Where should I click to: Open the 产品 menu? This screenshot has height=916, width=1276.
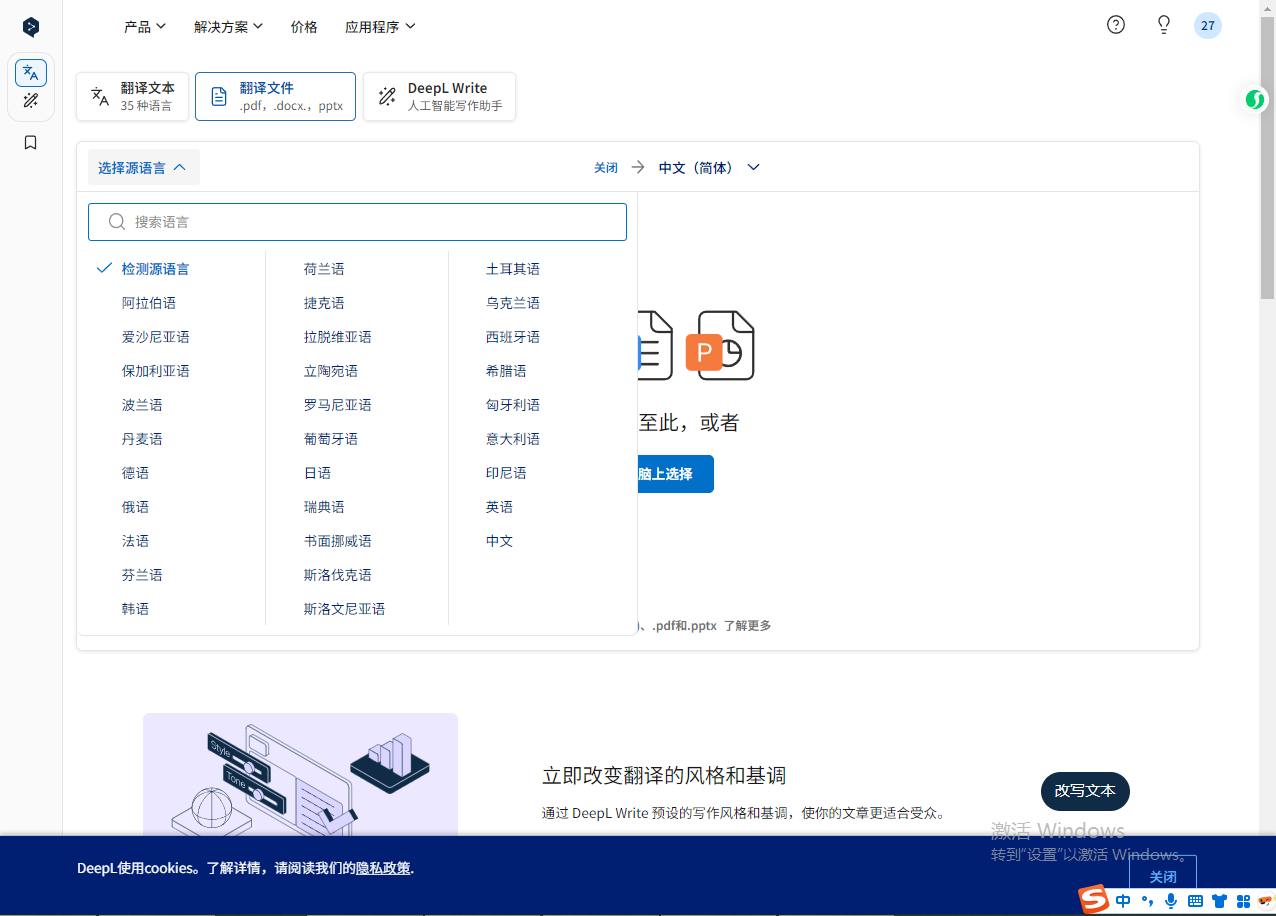click(x=145, y=27)
